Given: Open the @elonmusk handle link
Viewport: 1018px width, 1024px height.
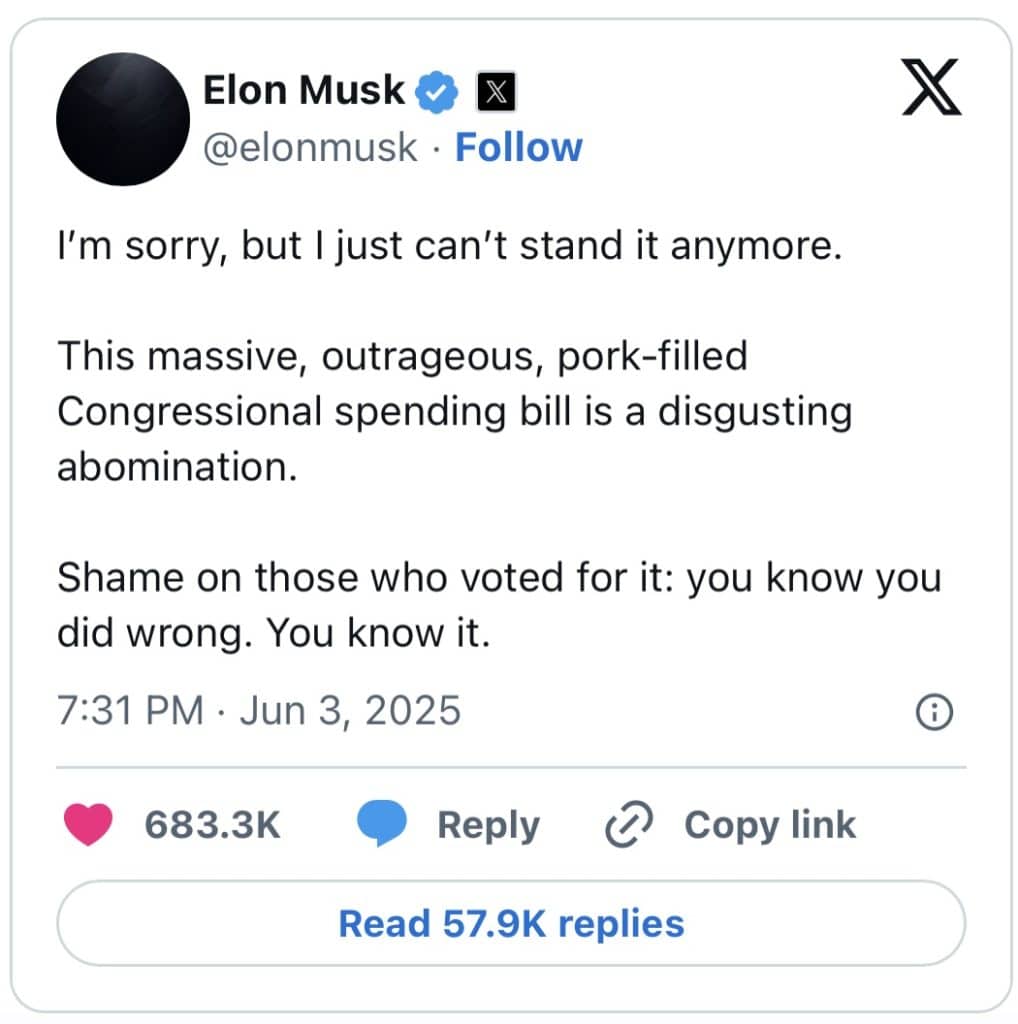Looking at the screenshot, I should (310, 147).
